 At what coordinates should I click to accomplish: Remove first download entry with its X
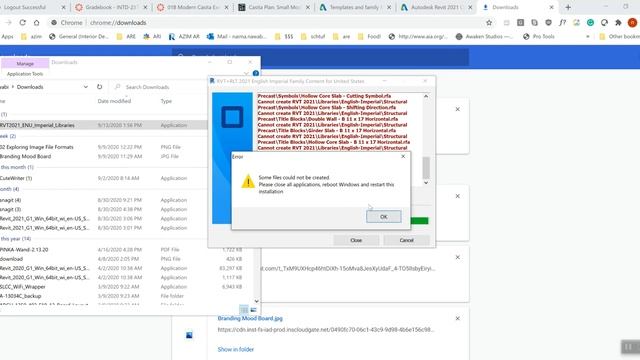[458, 109]
